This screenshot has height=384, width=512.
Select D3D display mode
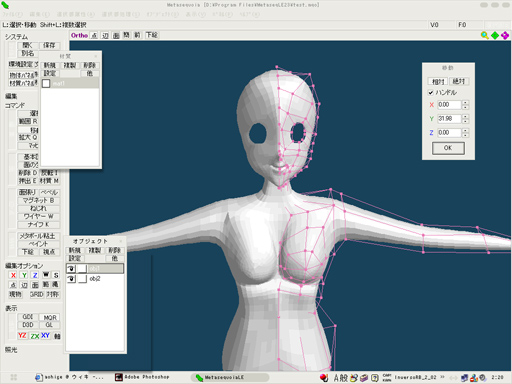coord(28,325)
